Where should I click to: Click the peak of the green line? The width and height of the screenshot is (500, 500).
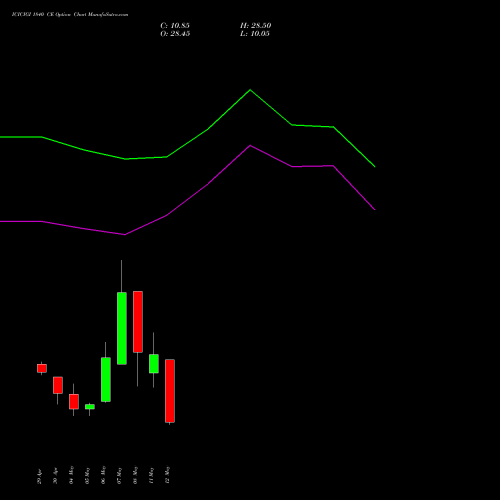pyautogui.click(x=250, y=90)
